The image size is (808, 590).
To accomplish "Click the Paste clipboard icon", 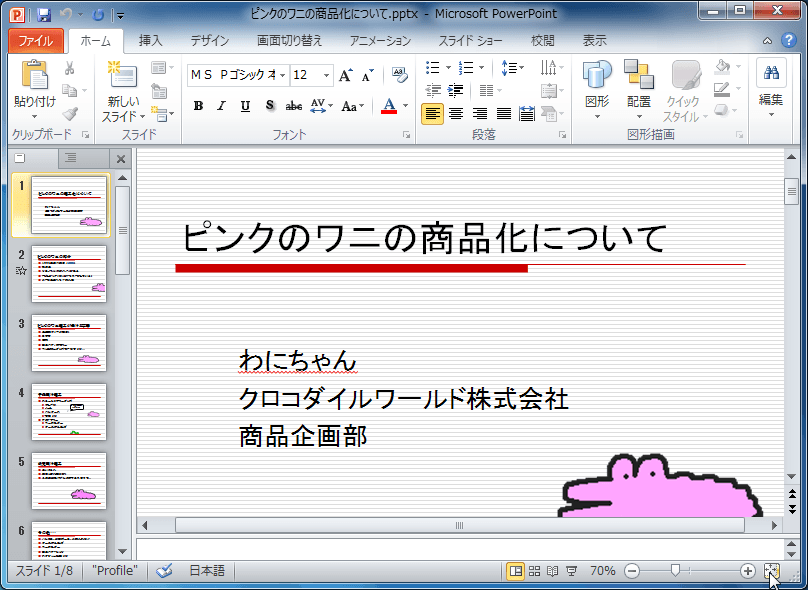I will tap(35, 75).
